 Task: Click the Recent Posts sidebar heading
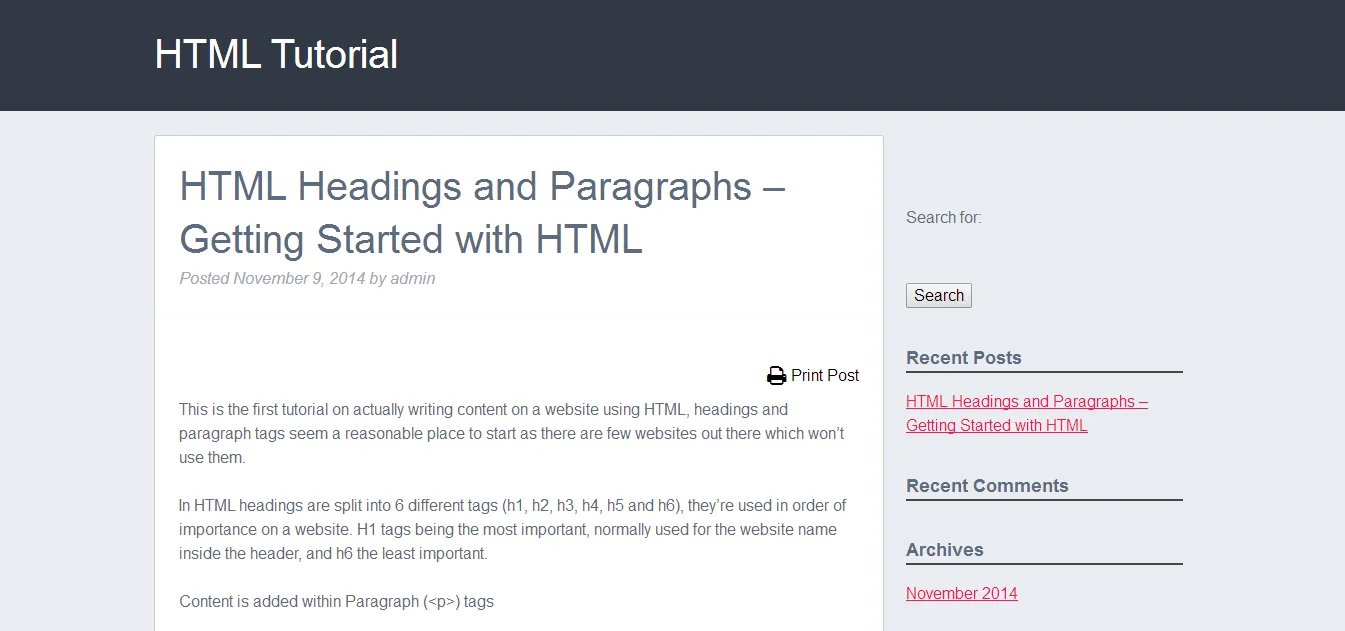point(964,357)
